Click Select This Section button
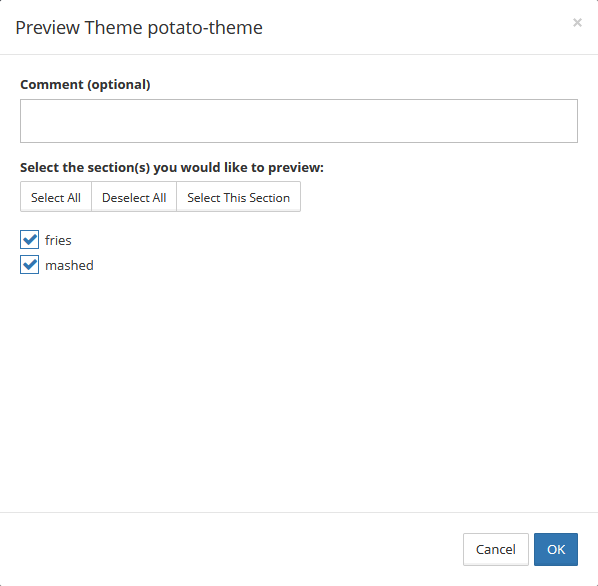The height and width of the screenshot is (586, 598). tap(238, 197)
